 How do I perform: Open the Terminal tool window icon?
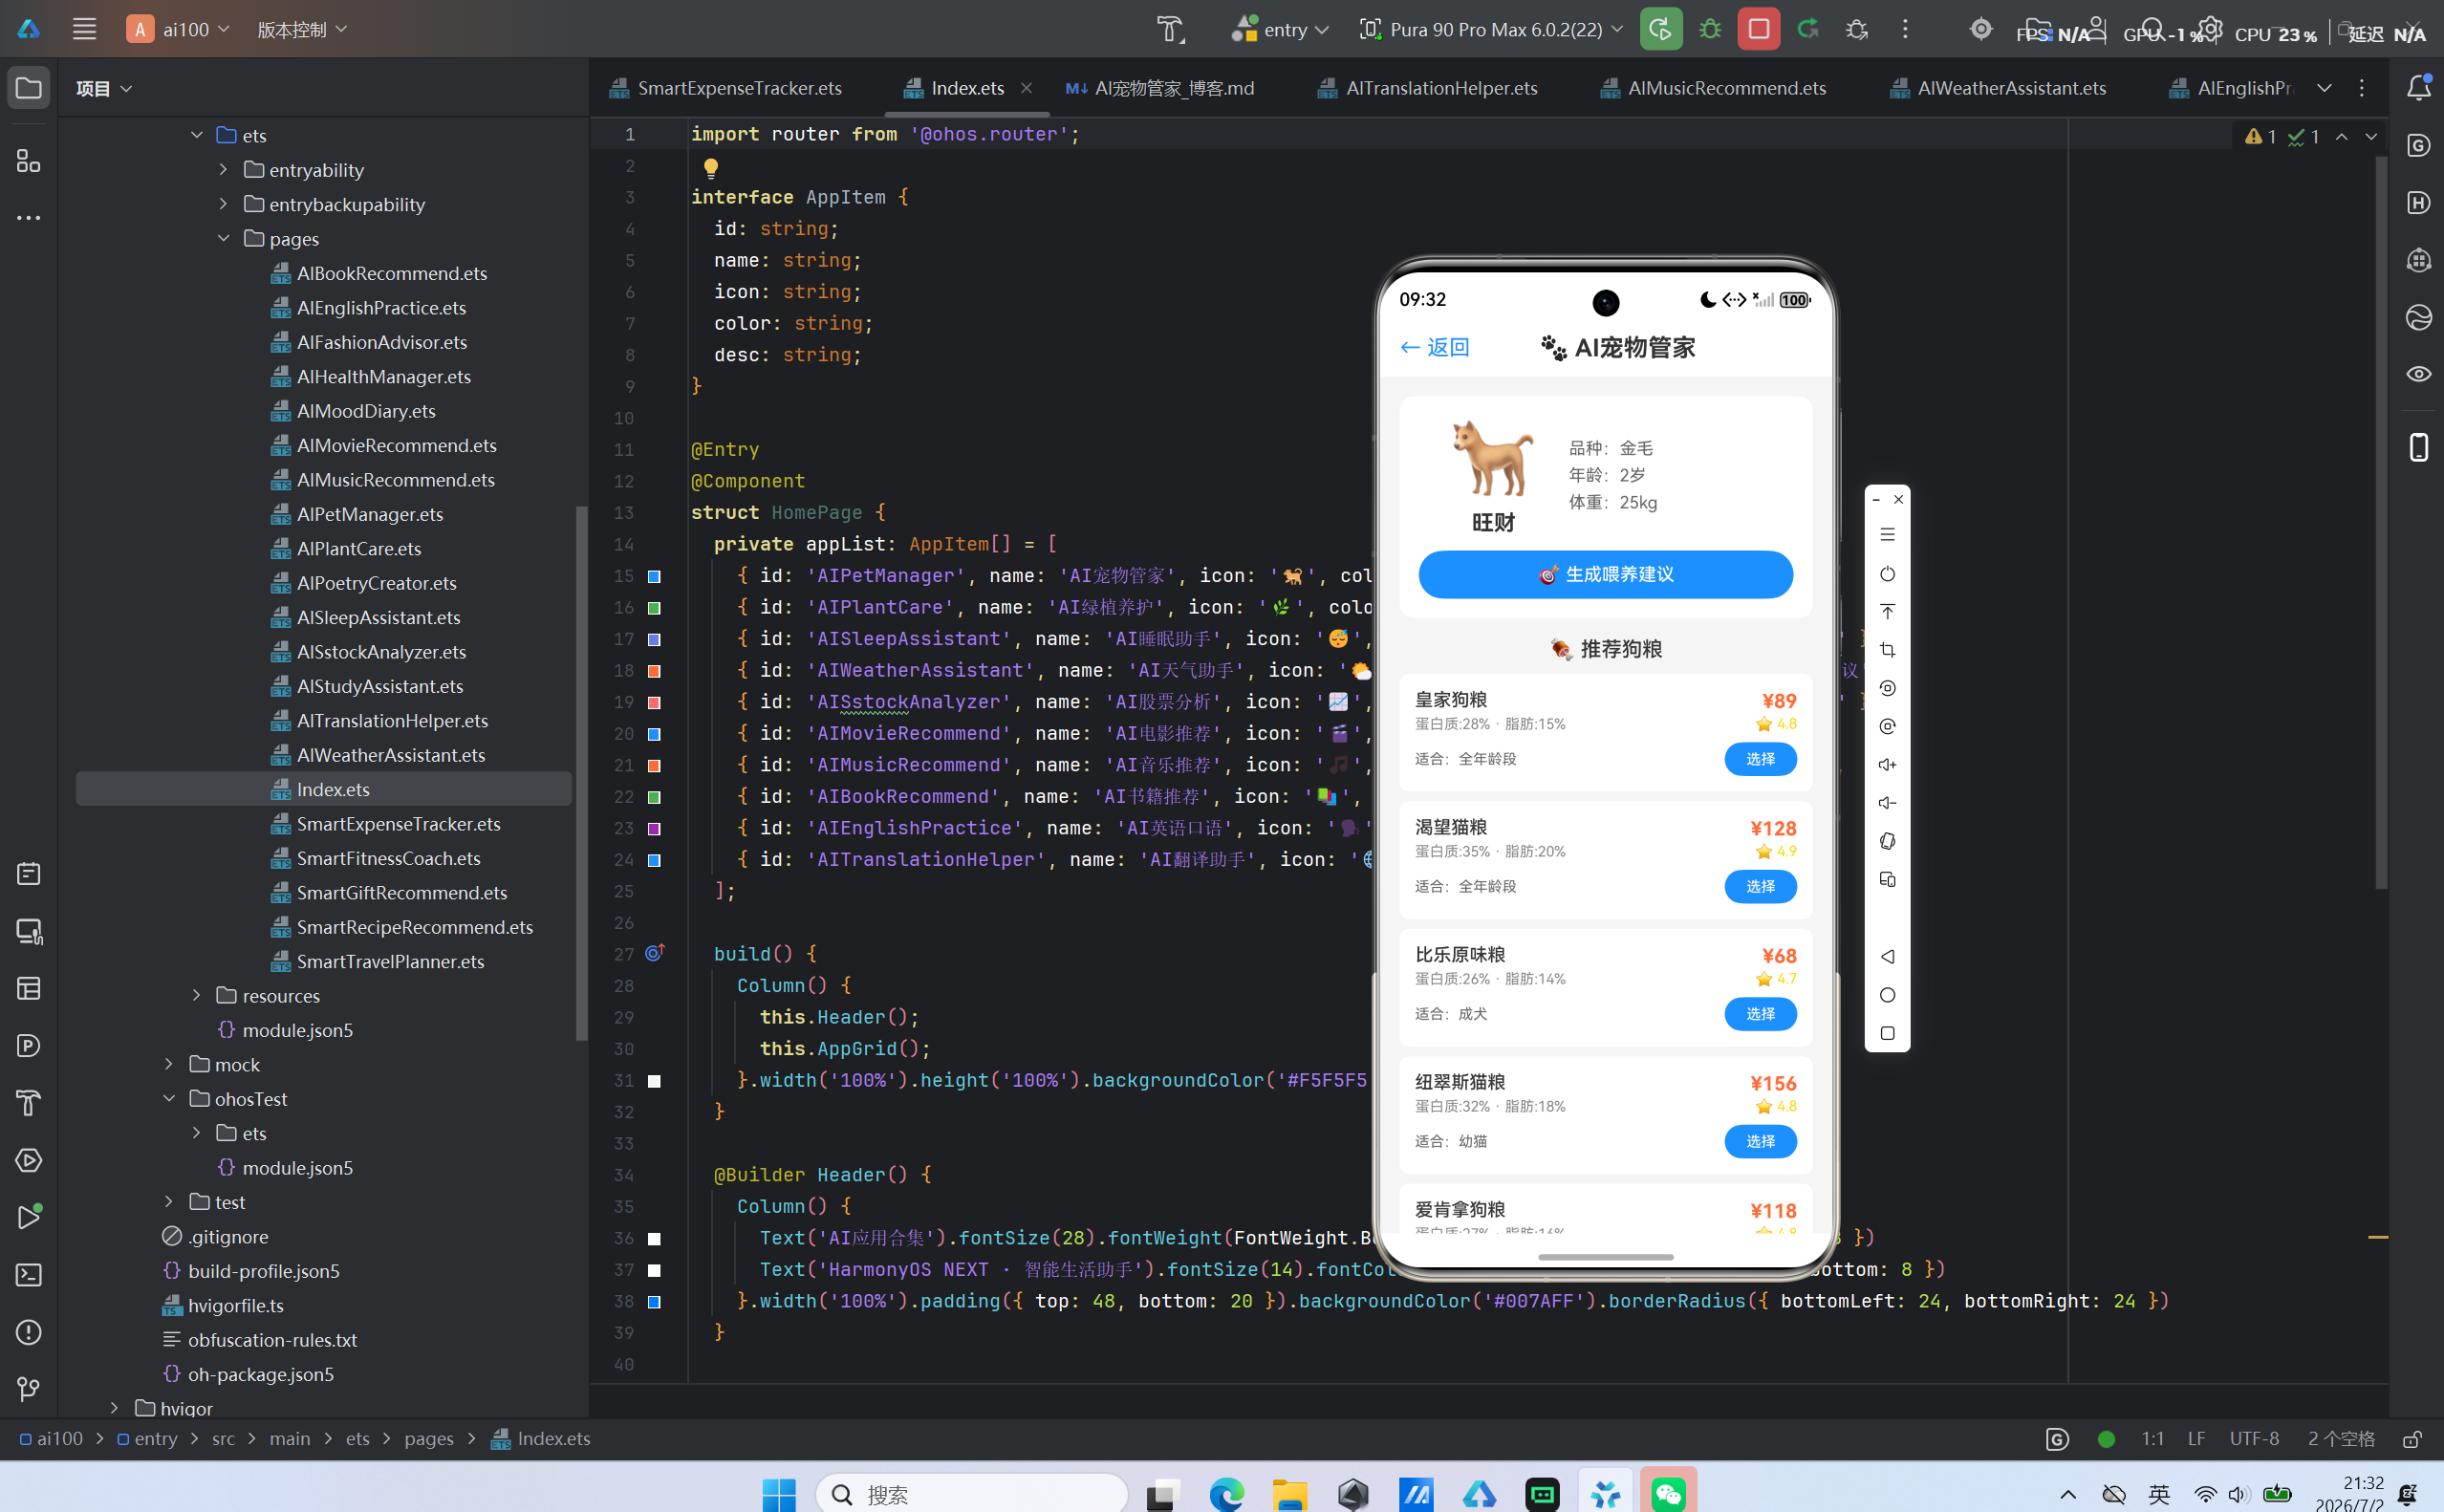(28, 1275)
